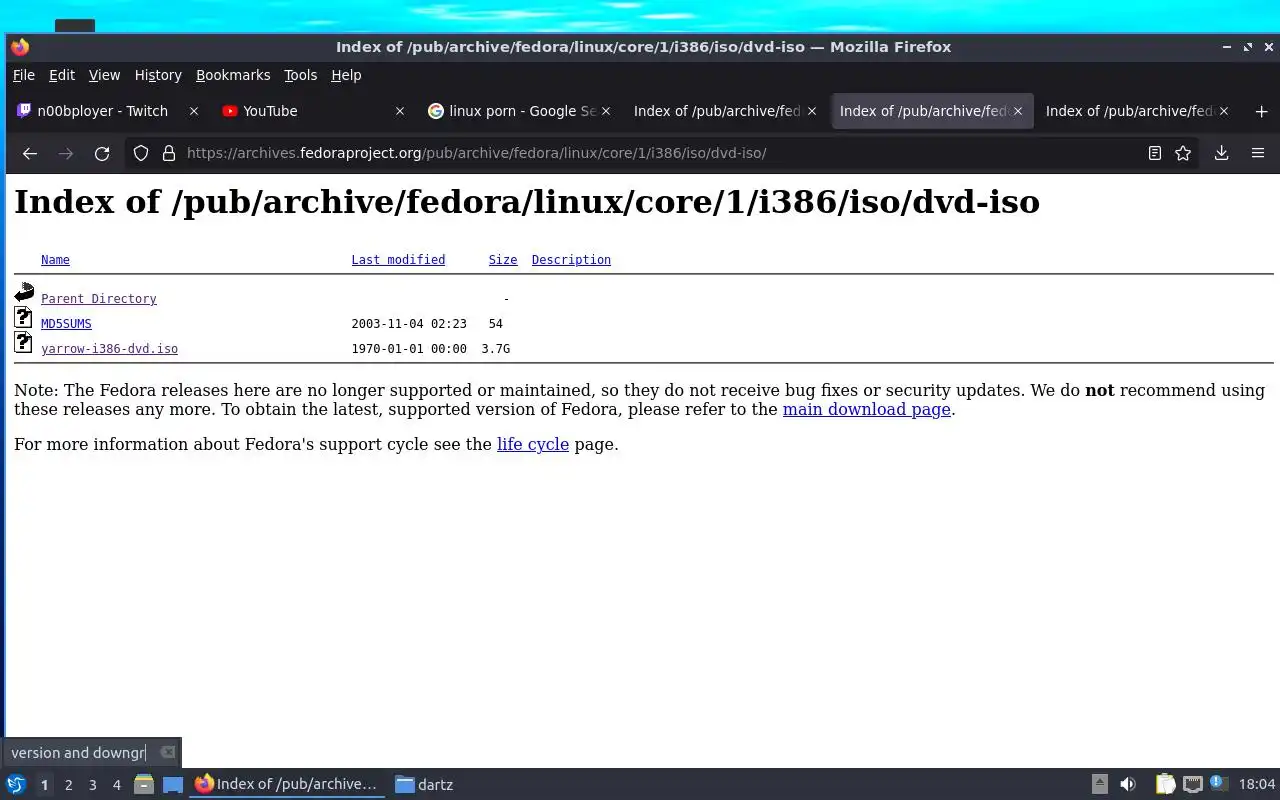
Task: Switch to workspace 3
Action: point(92,785)
